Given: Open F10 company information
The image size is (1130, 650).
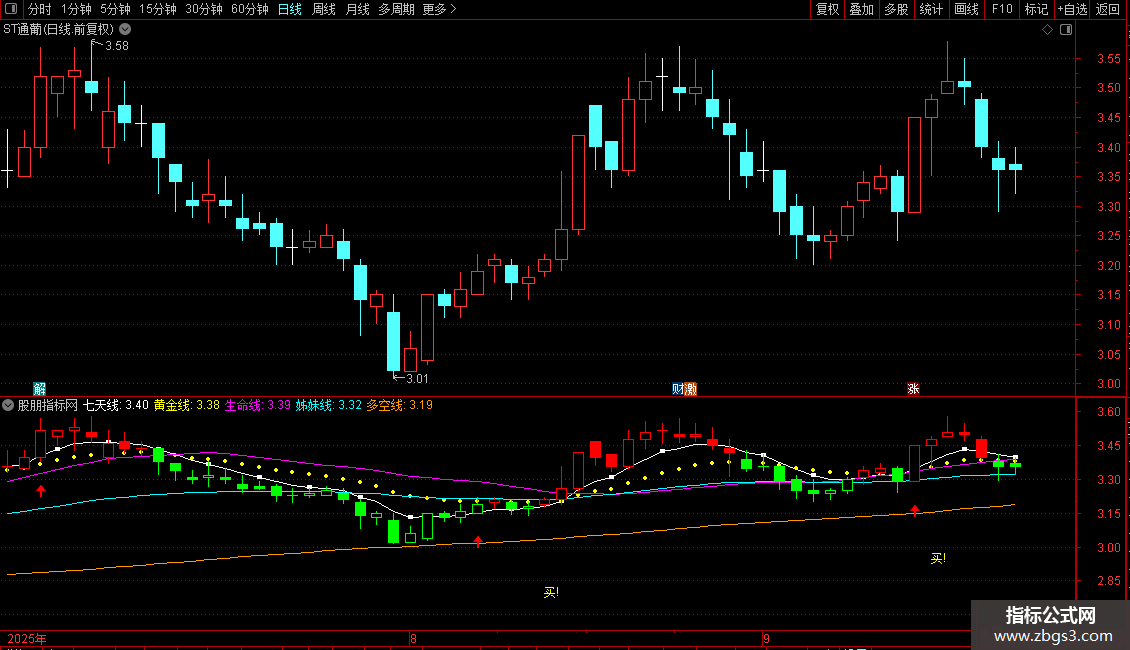Looking at the screenshot, I should pos(1002,9).
